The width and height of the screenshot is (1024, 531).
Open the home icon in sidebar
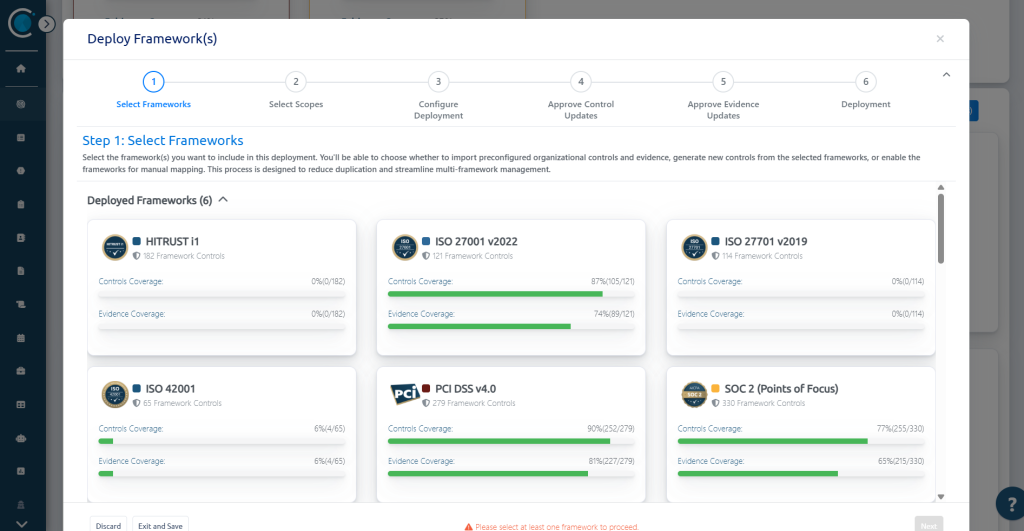click(x=21, y=69)
